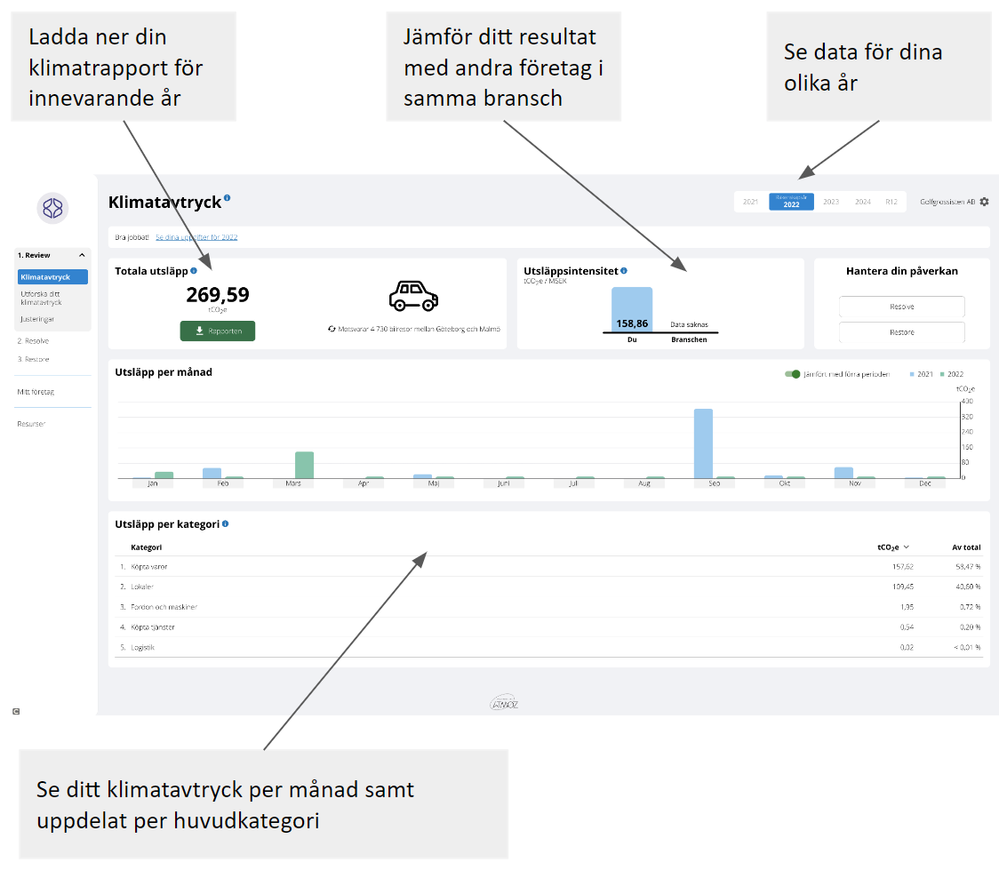Click info icon beside Utsläpp per kategori
Viewport: 999px width, 870px height.
[x=225, y=524]
